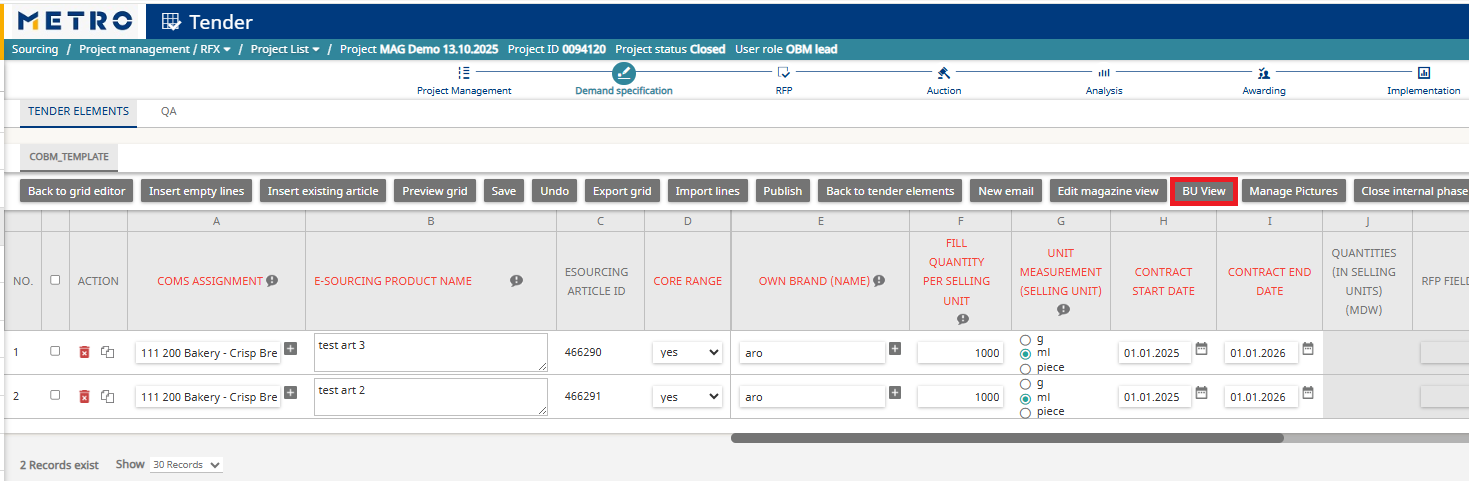Click Export grid button

622,191
